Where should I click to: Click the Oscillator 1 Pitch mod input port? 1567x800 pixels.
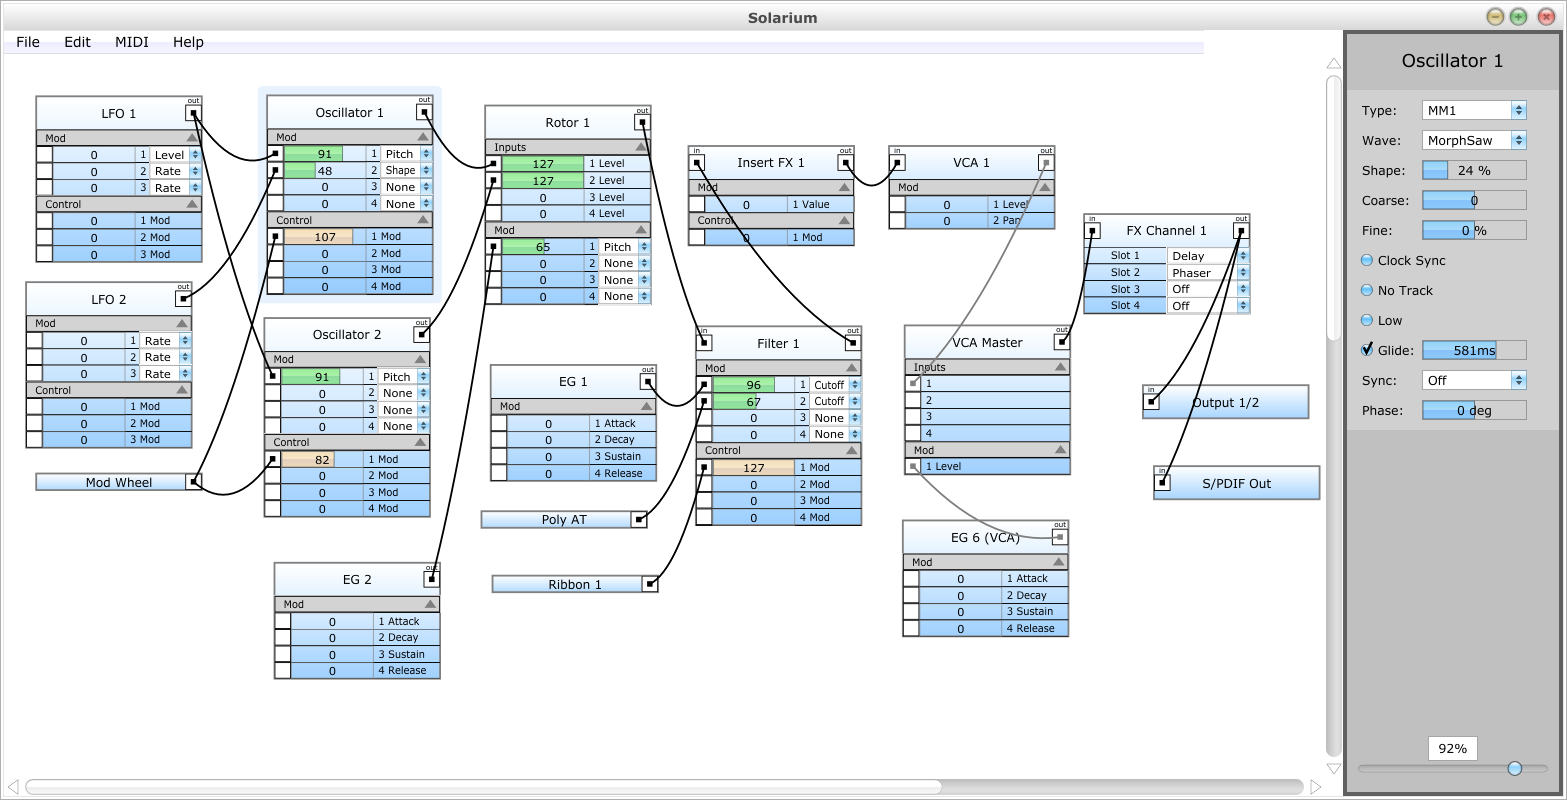[276, 154]
